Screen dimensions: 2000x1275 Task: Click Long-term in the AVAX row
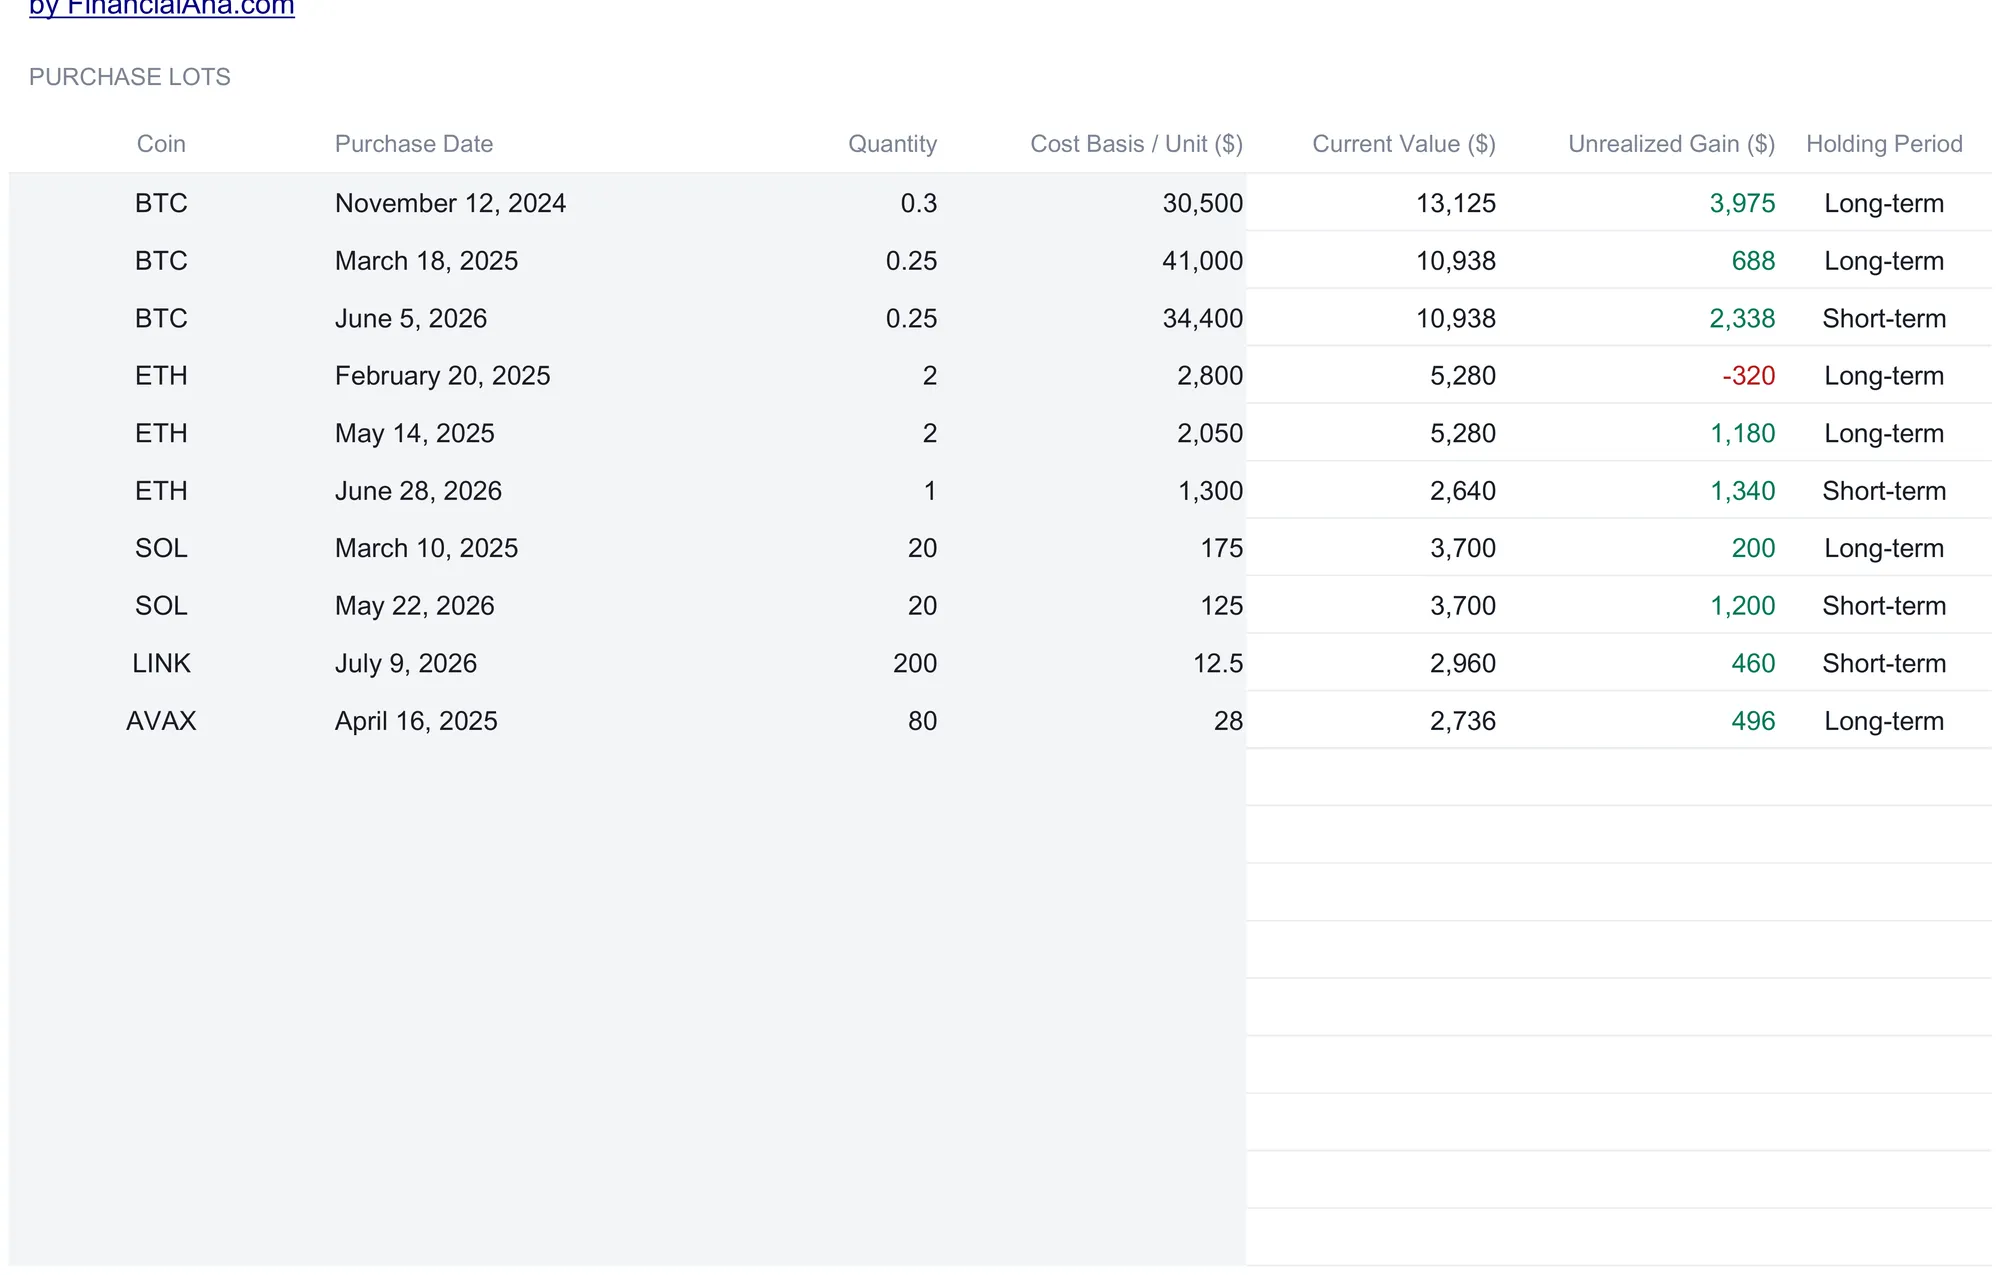pyautogui.click(x=1884, y=721)
